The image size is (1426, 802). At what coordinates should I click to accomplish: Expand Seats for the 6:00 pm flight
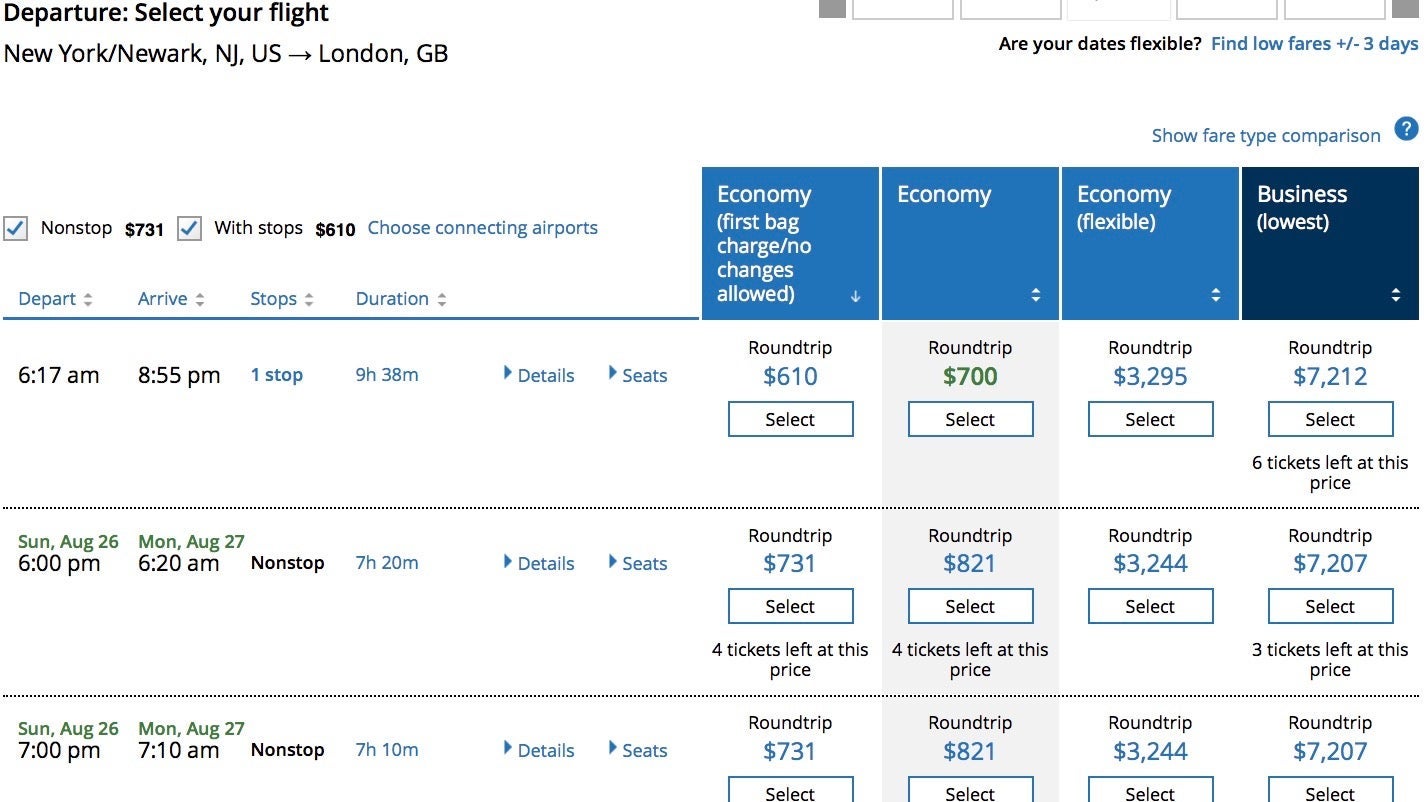pos(638,563)
